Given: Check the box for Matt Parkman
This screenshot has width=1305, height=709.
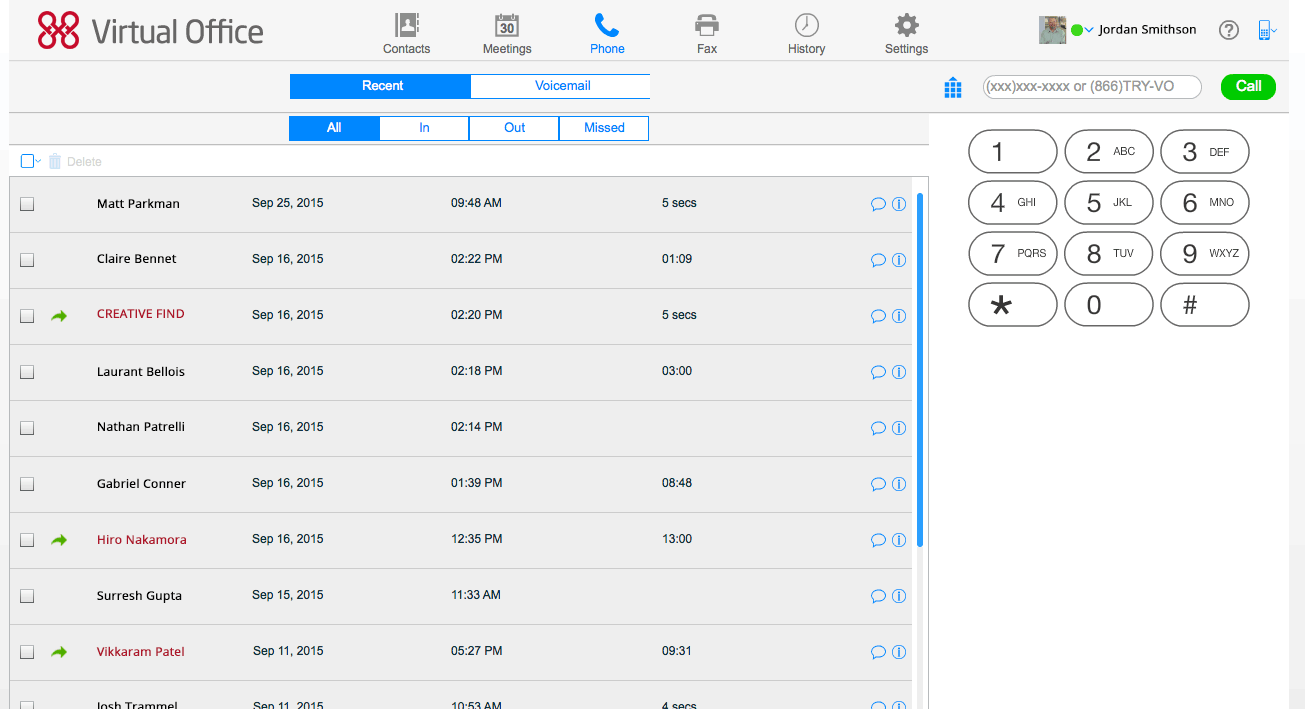Looking at the screenshot, I should (x=27, y=204).
